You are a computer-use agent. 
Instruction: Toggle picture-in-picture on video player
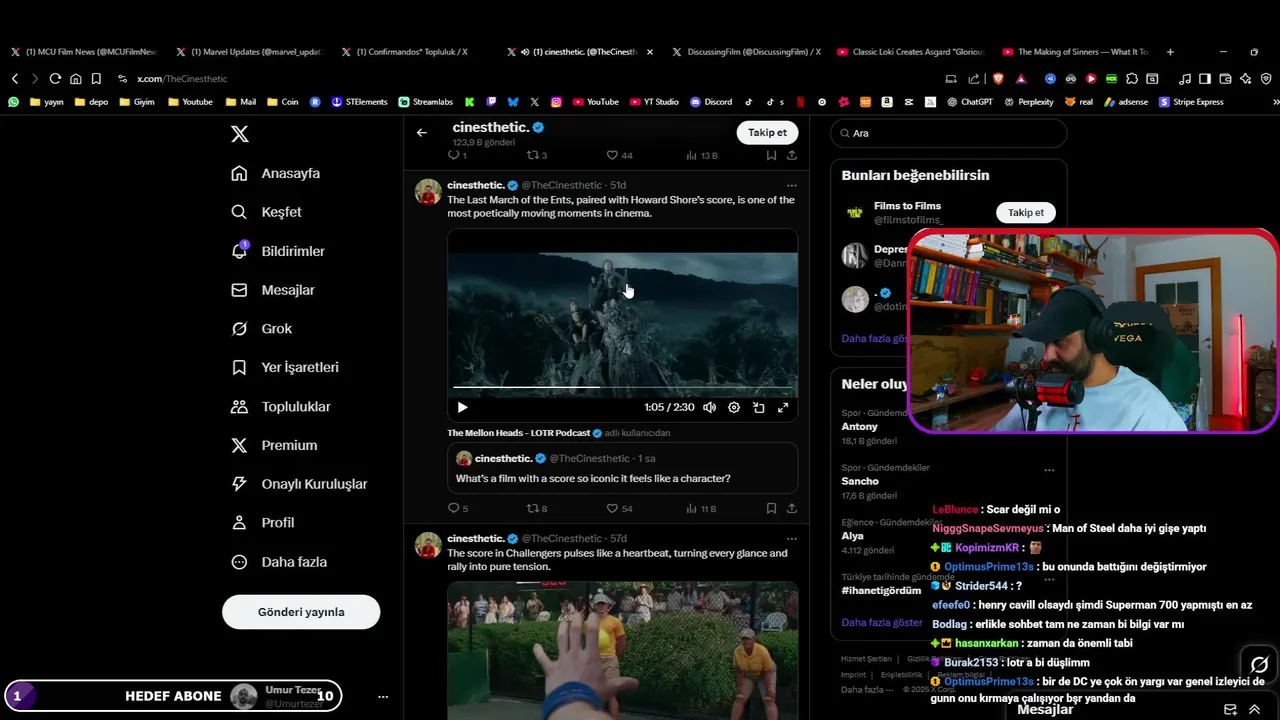click(759, 407)
